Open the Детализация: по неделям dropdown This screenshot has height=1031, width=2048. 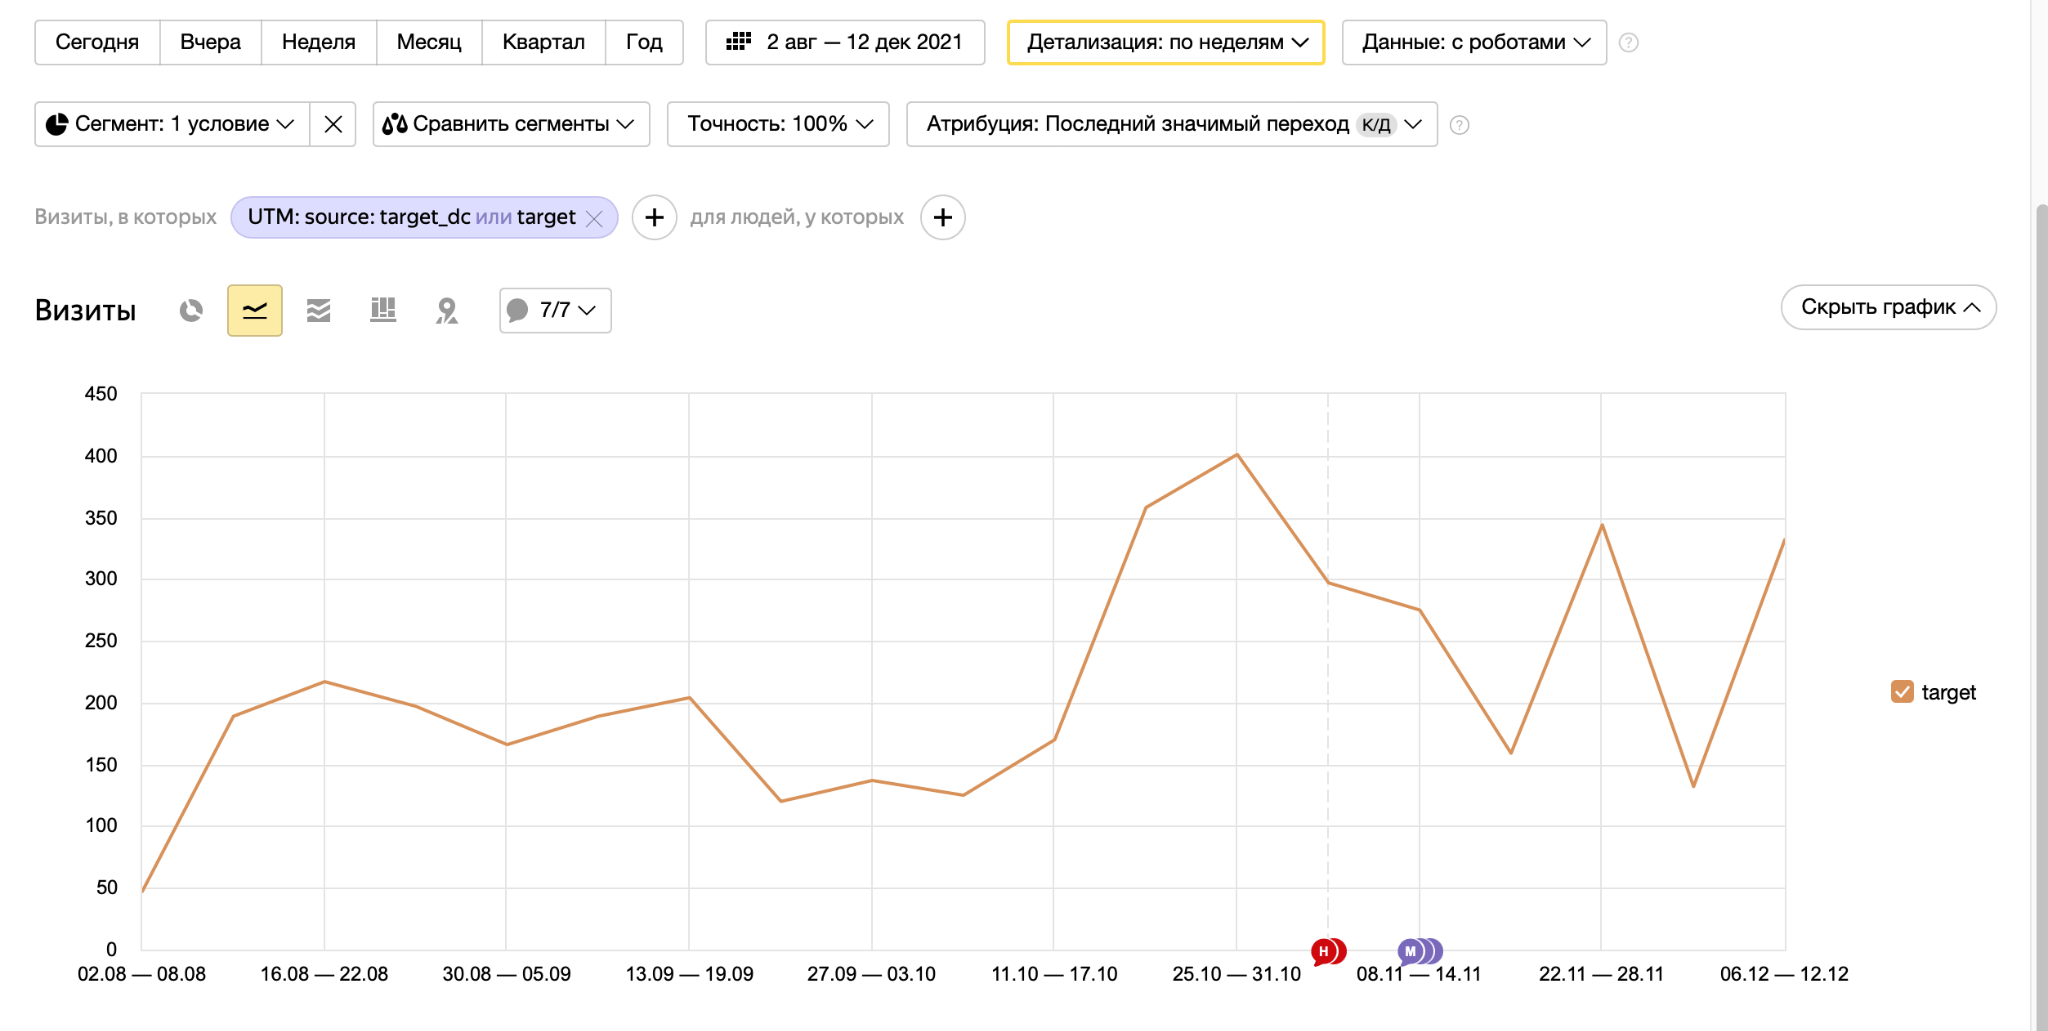click(1165, 43)
